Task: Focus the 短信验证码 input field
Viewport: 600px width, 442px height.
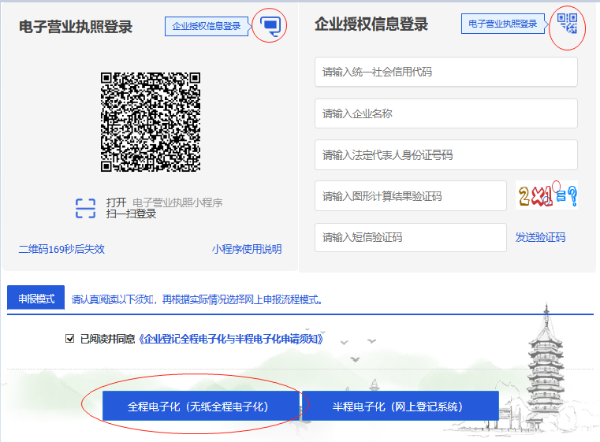Action: 411,237
